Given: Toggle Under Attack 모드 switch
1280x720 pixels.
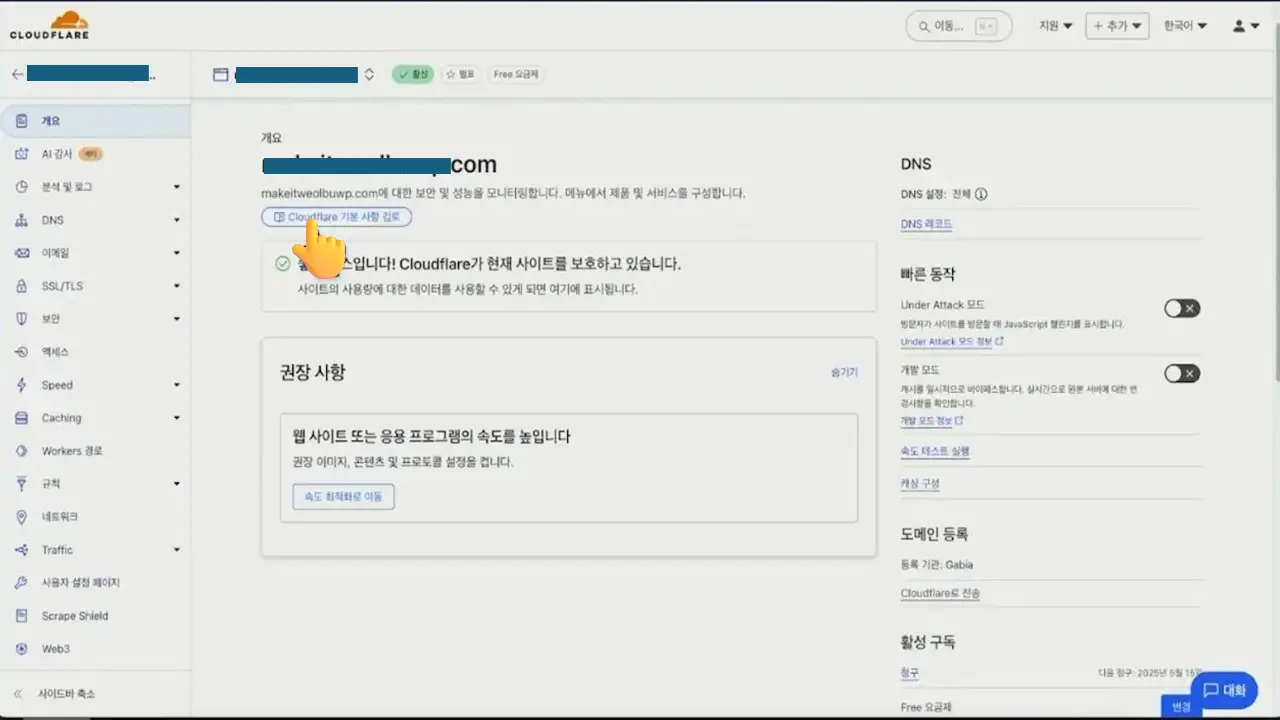Looking at the screenshot, I should coord(1182,308).
